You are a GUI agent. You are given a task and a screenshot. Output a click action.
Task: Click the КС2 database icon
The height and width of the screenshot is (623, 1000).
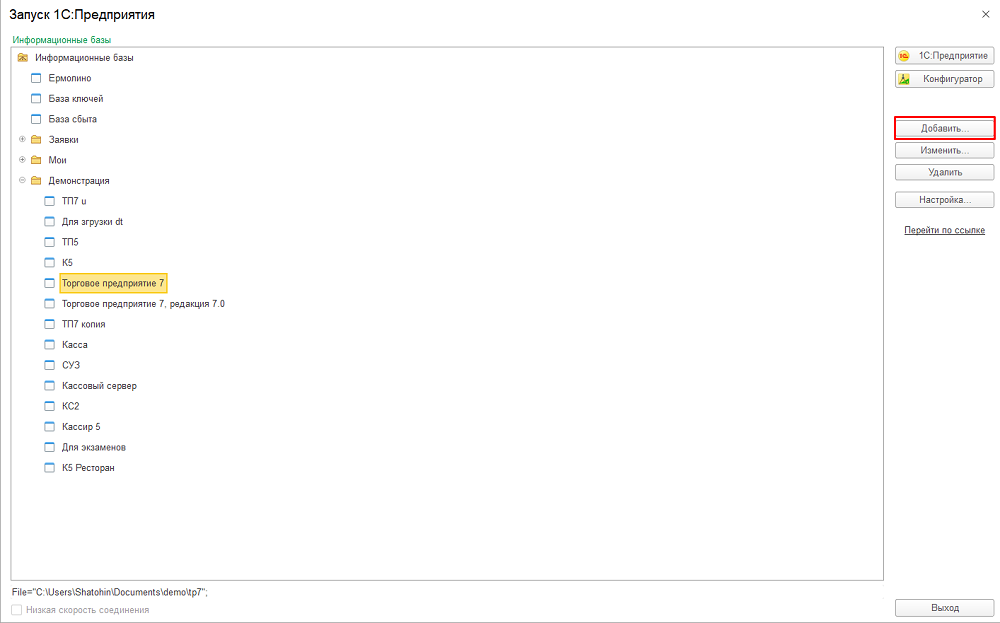pyautogui.click(x=50, y=406)
